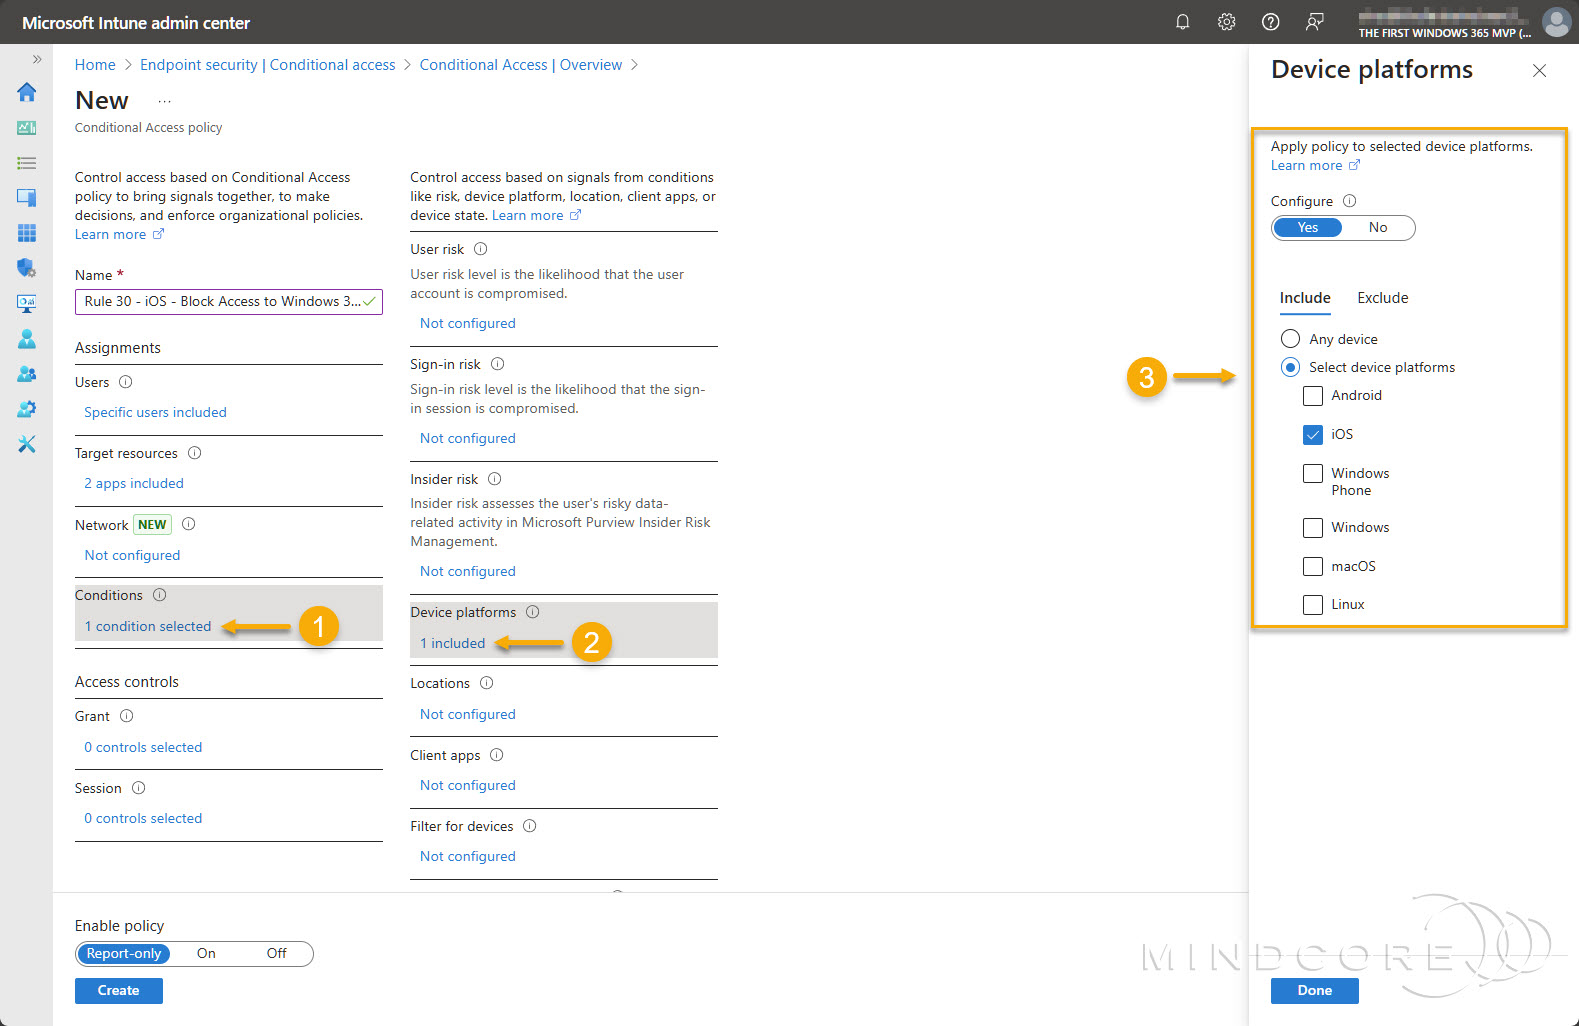Open the feedback icon in top bar
Viewport: 1579px width, 1026px height.
tap(1314, 22)
